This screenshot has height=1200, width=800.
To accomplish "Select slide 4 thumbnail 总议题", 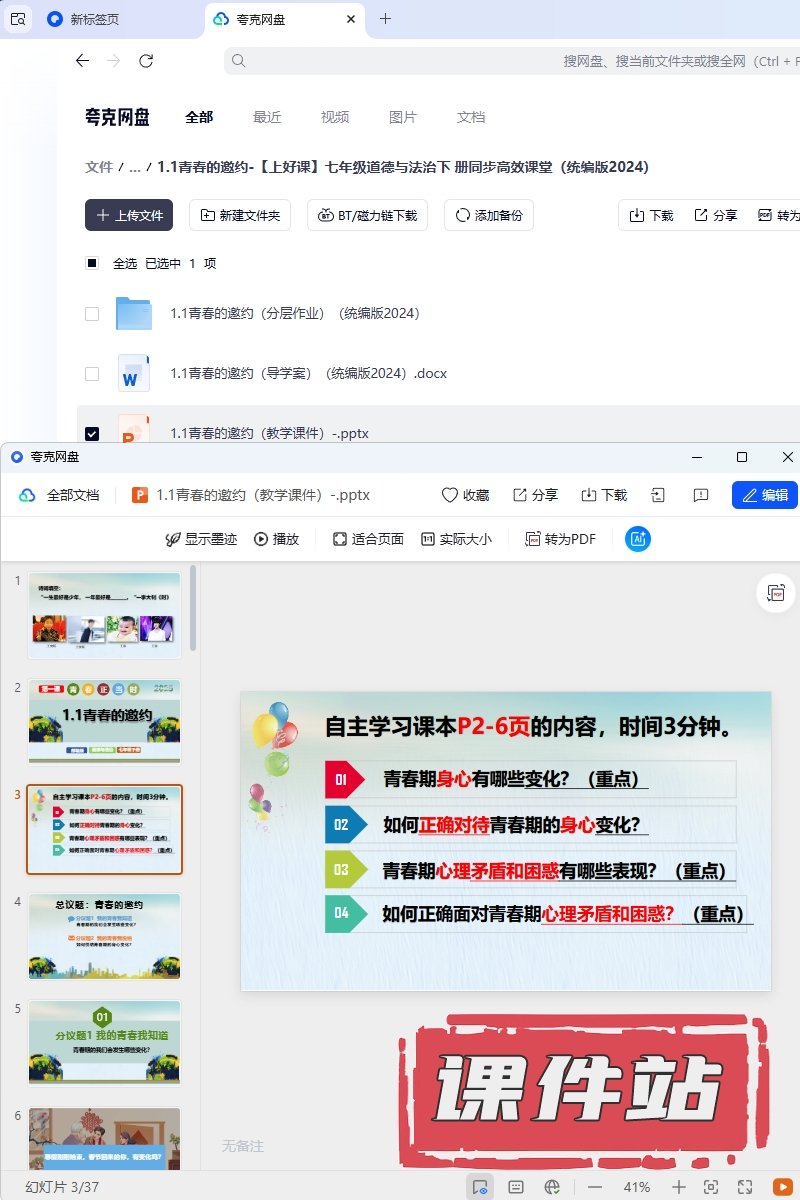I will [x=104, y=936].
